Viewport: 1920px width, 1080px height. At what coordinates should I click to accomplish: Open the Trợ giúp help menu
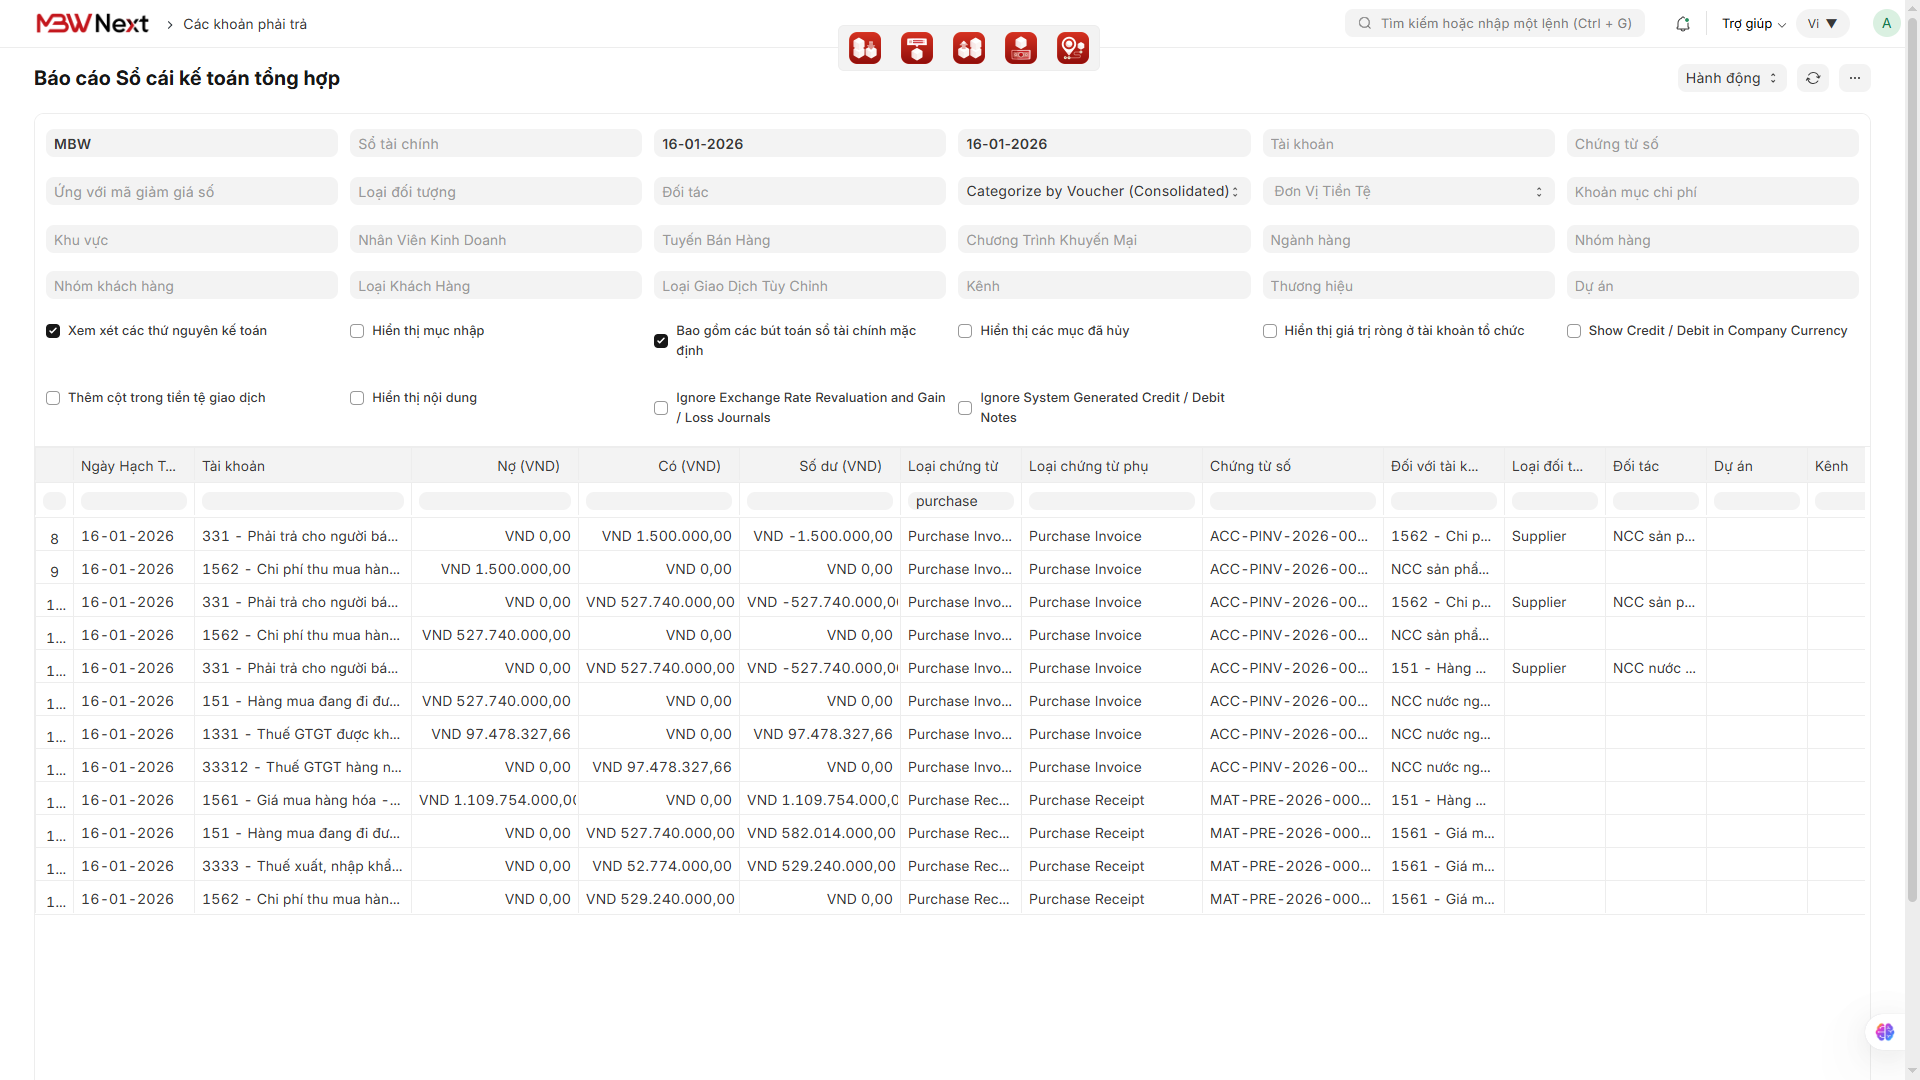tap(1753, 24)
